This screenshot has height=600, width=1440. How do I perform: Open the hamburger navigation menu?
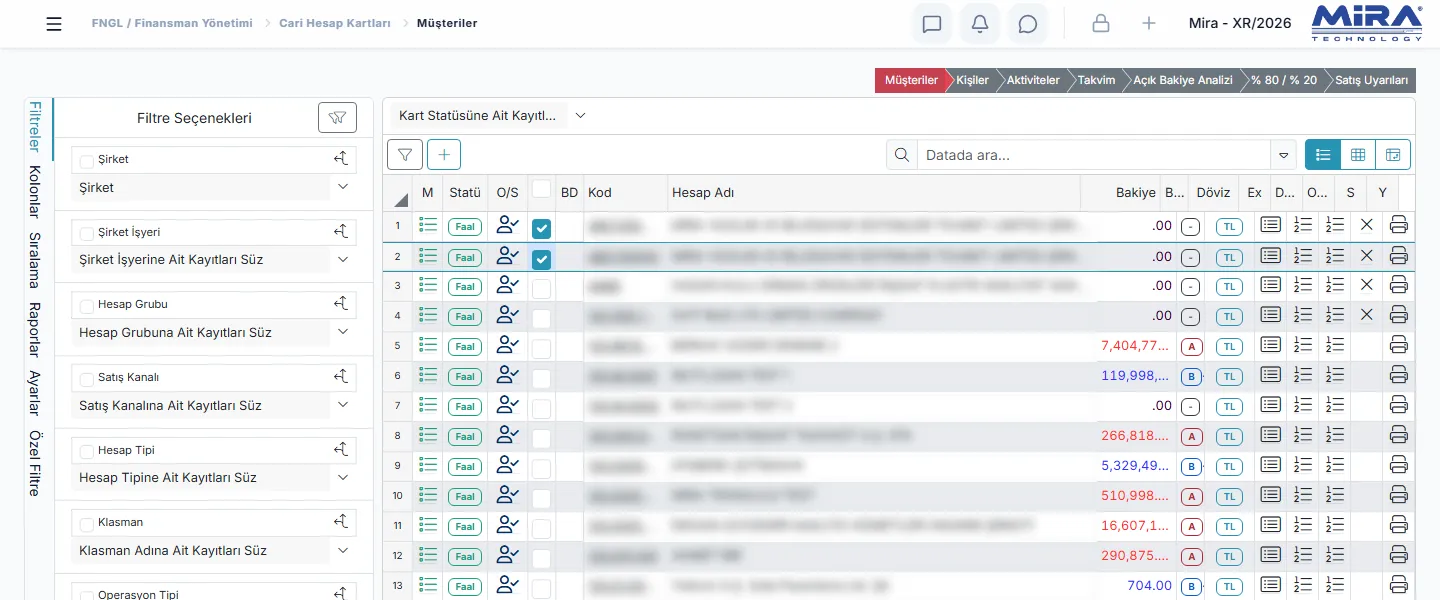point(54,24)
